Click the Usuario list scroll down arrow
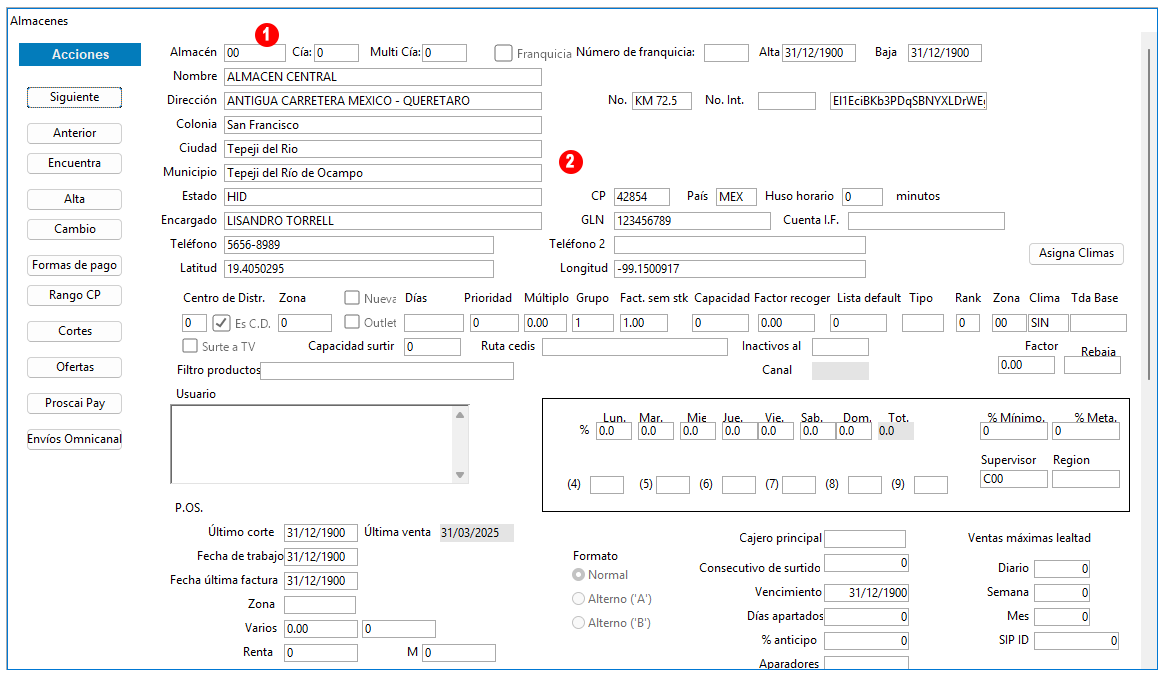1169x678 pixels. pyautogui.click(x=460, y=475)
